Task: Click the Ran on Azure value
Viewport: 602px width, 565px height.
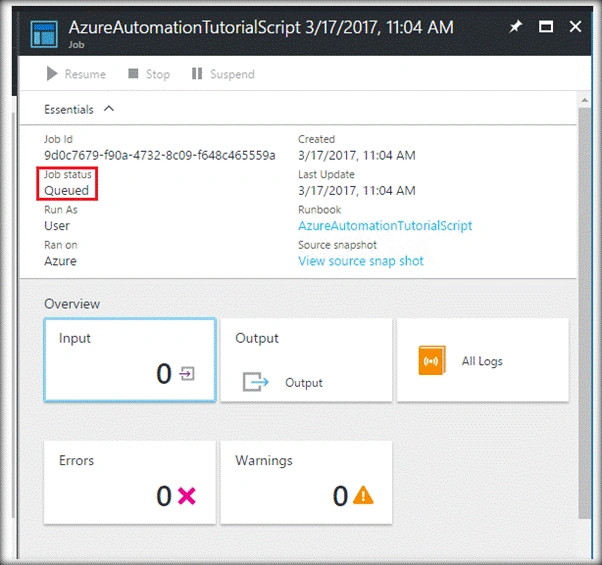Action: 60,261
